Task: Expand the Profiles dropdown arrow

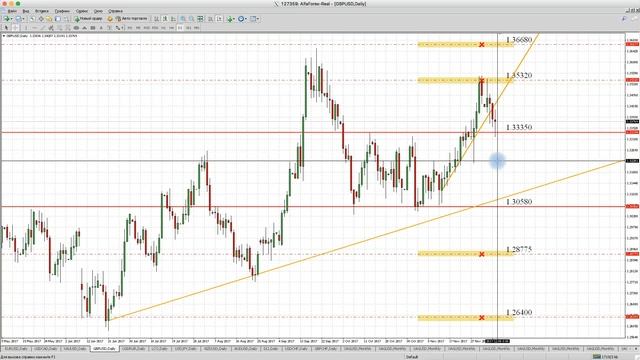Action: (23, 19)
